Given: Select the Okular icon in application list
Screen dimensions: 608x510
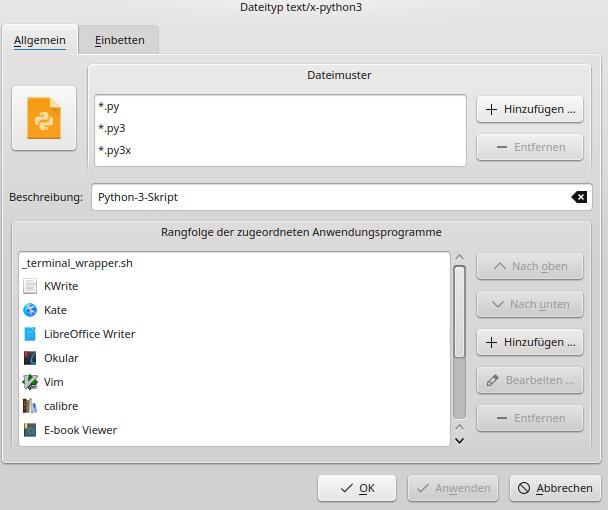Looking at the screenshot, I should [30, 358].
